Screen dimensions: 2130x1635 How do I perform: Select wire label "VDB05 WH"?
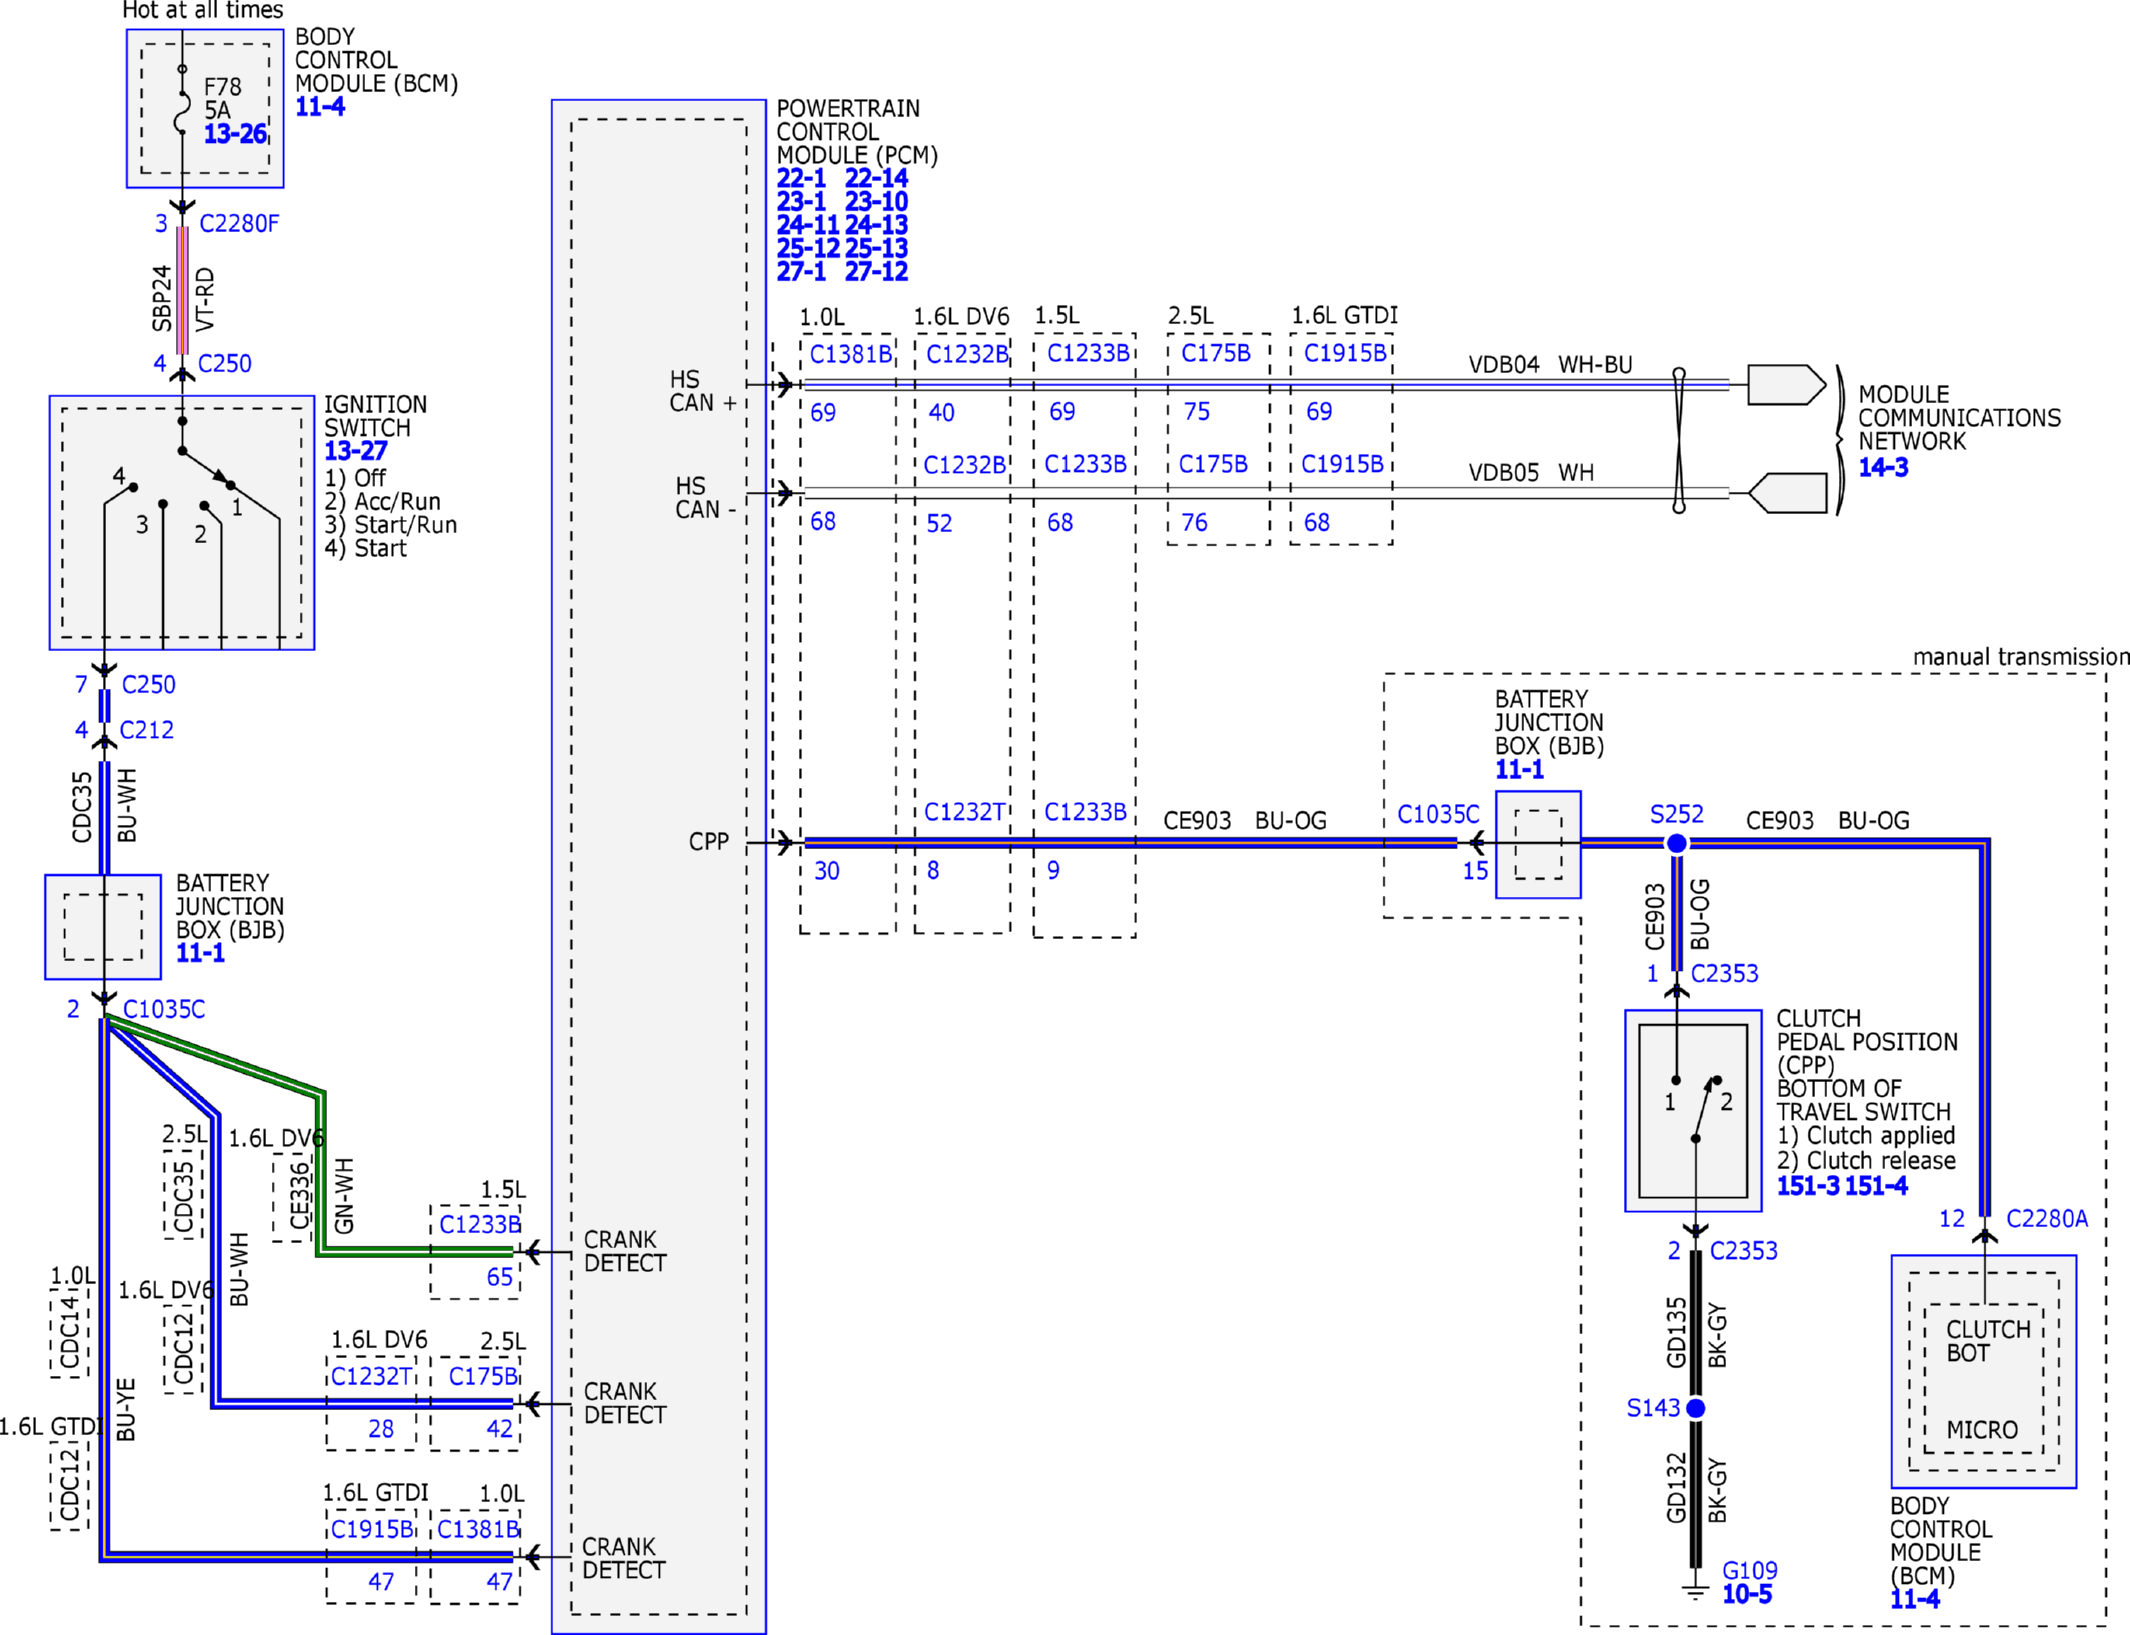point(1531,472)
